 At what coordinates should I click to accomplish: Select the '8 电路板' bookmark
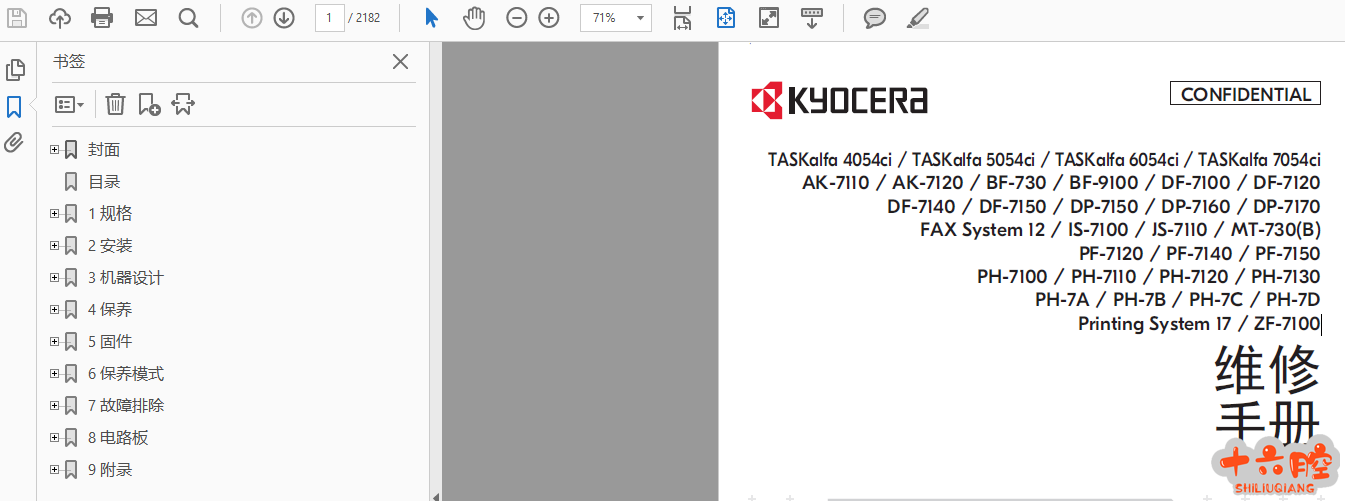(x=117, y=438)
